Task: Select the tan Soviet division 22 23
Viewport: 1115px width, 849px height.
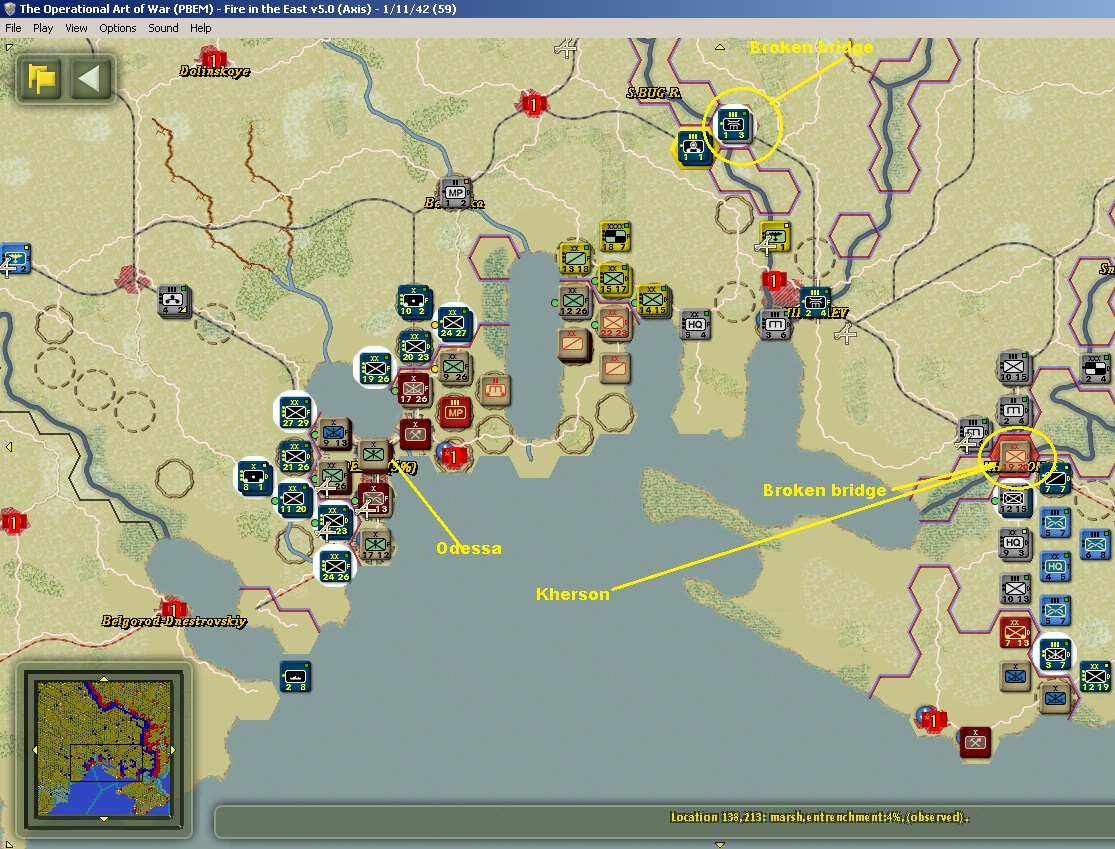Action: pyautogui.click(x=614, y=324)
